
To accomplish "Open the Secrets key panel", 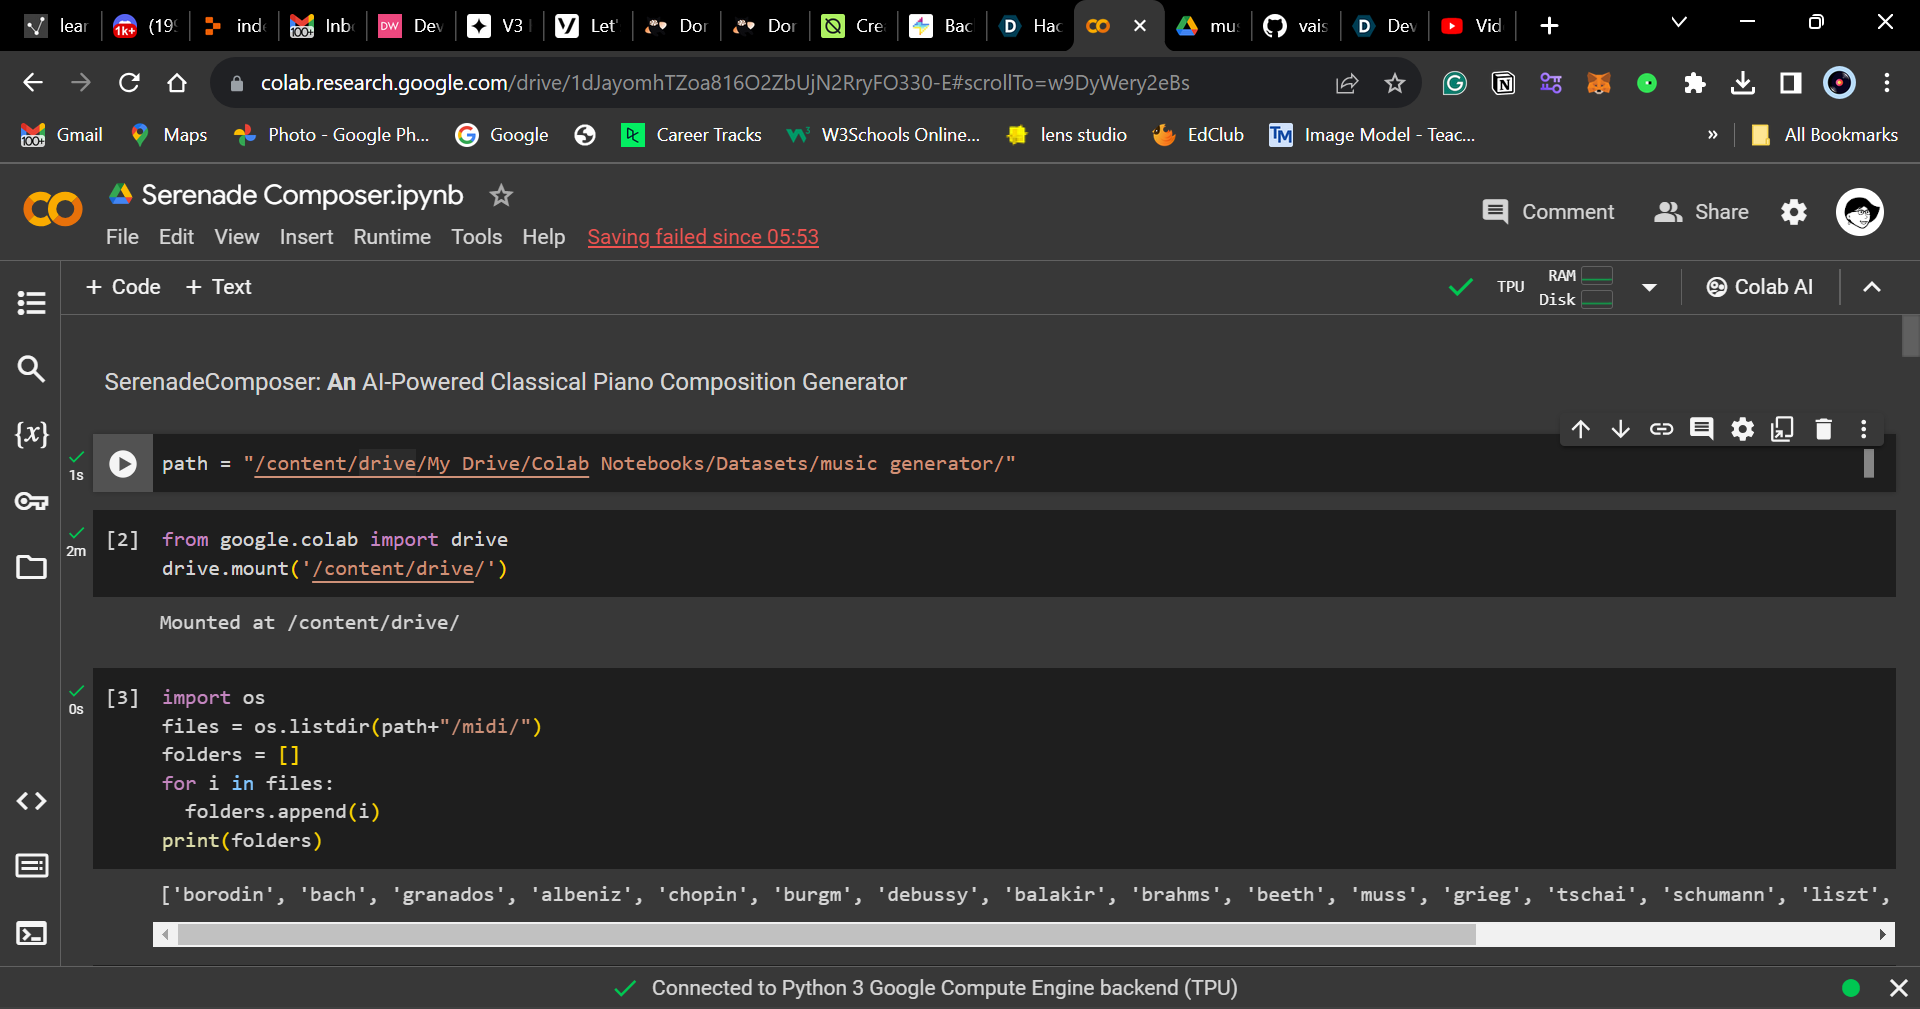I will [31, 501].
